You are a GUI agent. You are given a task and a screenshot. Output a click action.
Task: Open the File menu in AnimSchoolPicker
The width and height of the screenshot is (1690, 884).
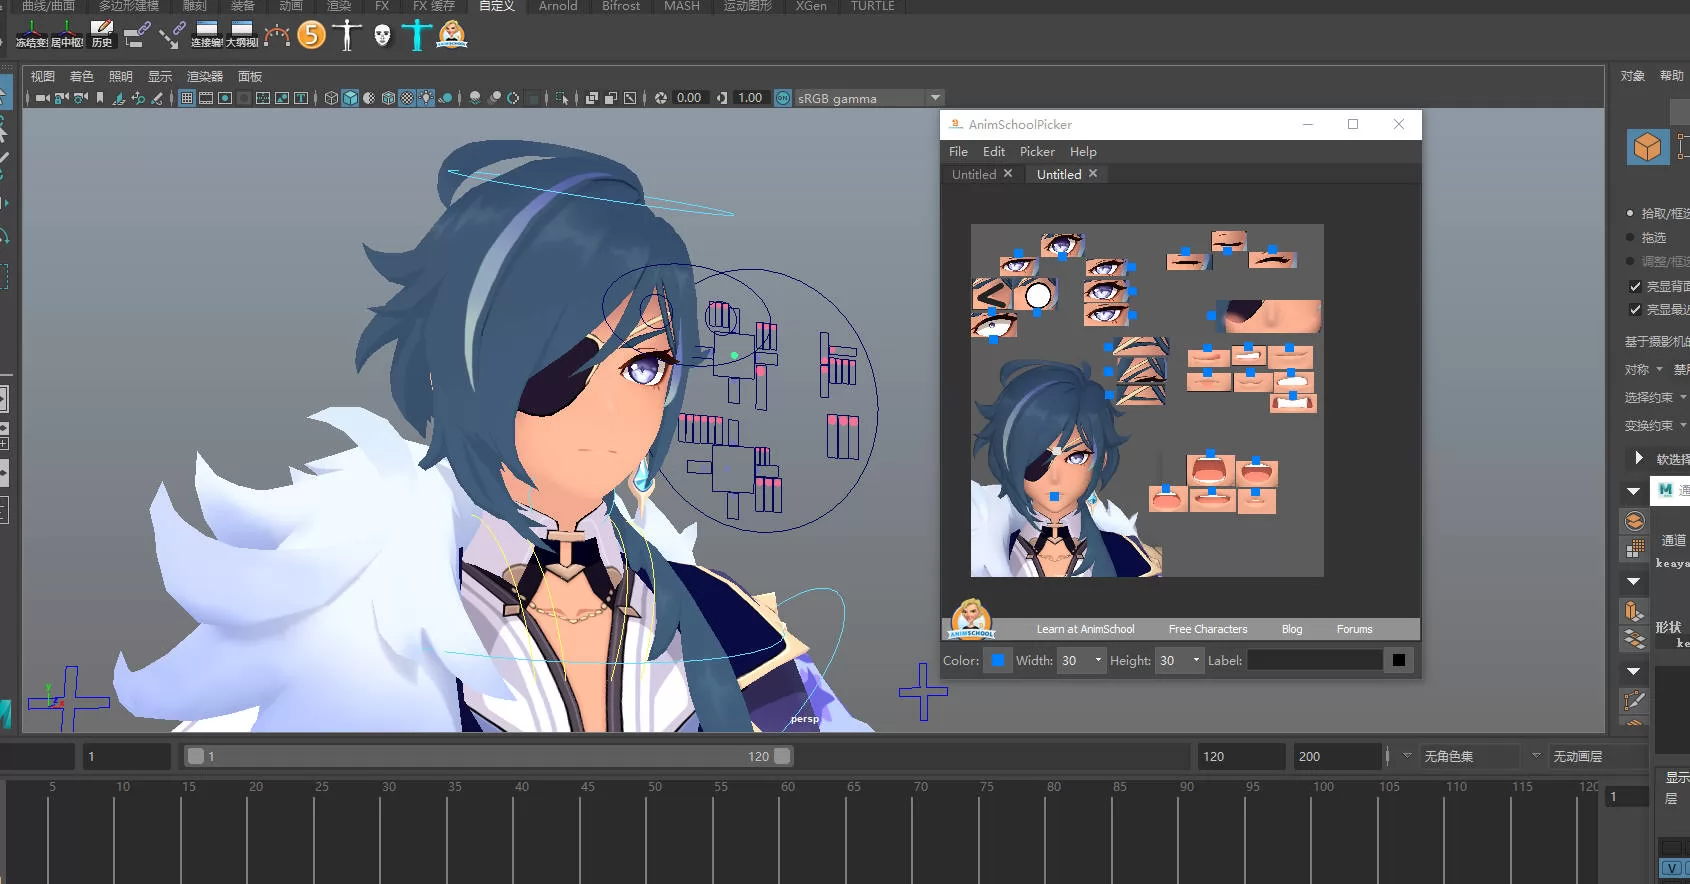tap(958, 152)
